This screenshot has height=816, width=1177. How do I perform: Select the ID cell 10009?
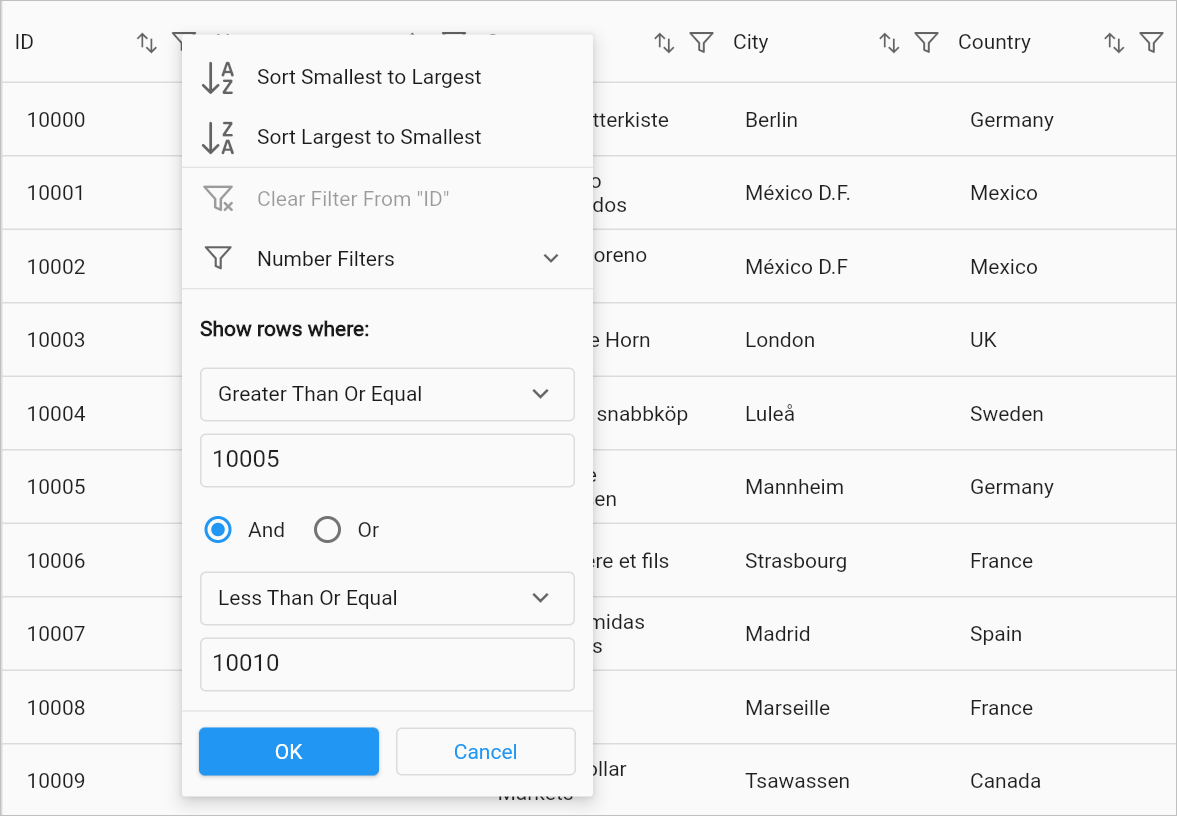56,781
